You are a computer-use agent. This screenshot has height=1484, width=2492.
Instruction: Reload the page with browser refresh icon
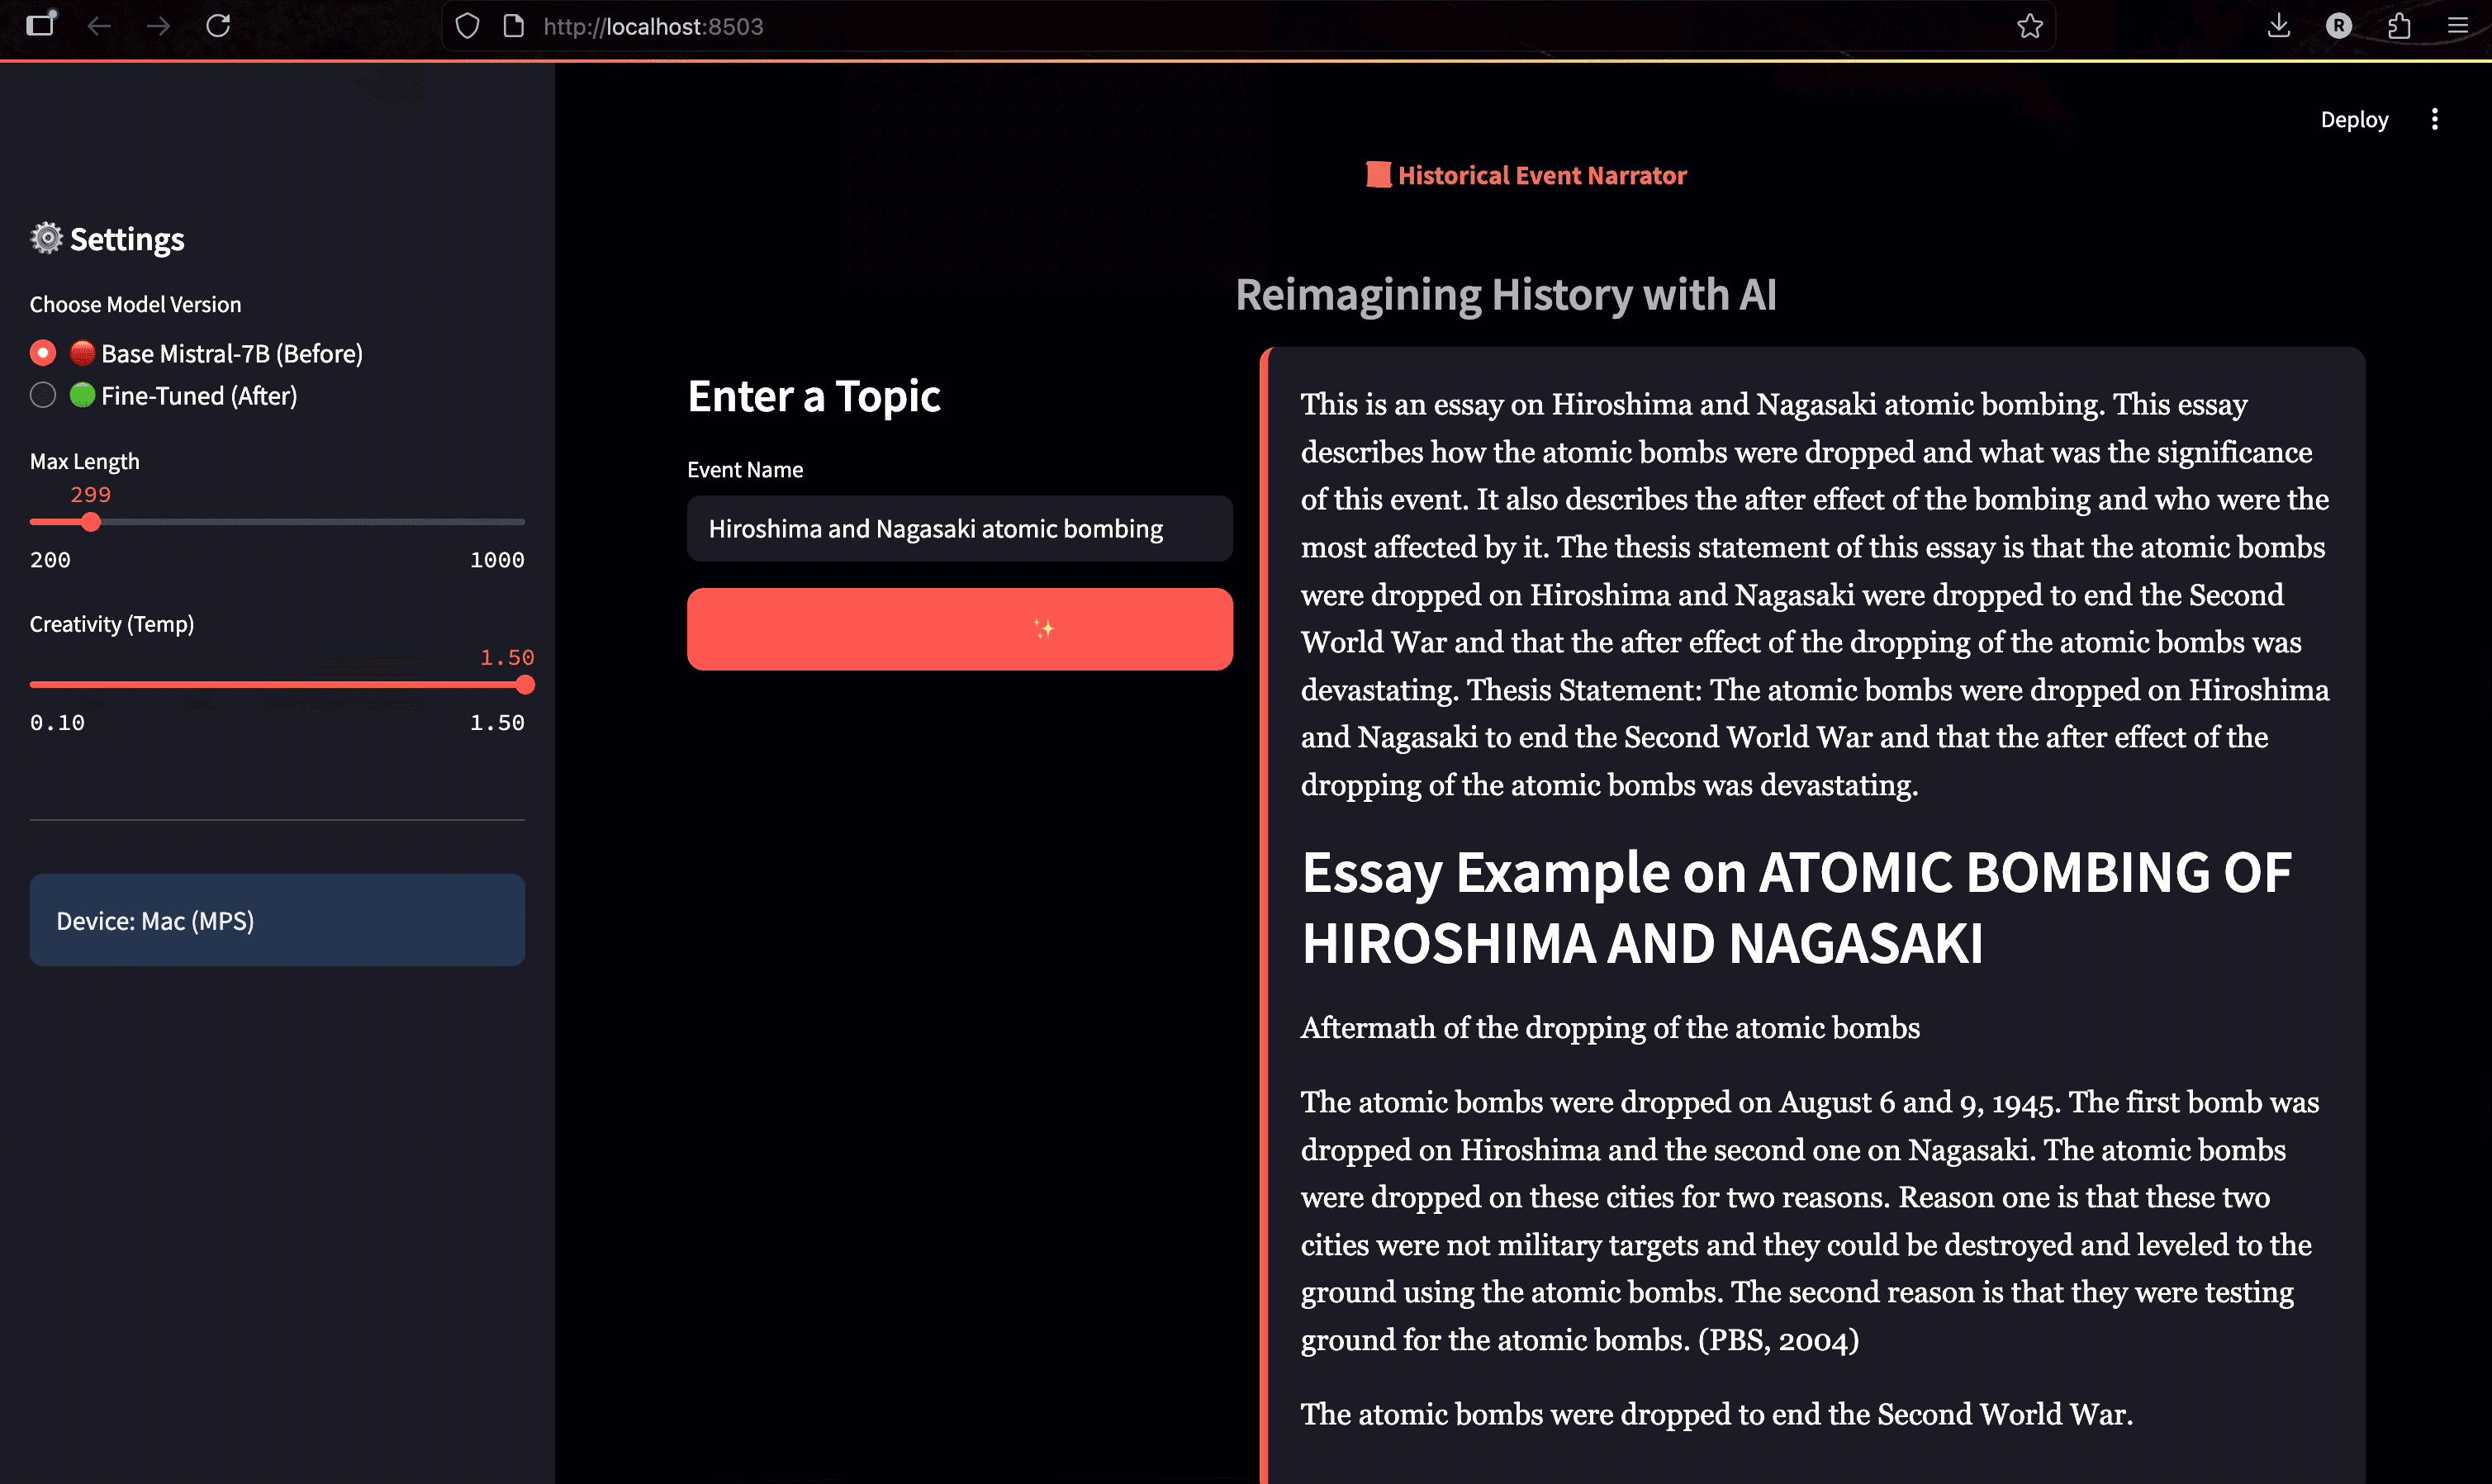click(218, 26)
